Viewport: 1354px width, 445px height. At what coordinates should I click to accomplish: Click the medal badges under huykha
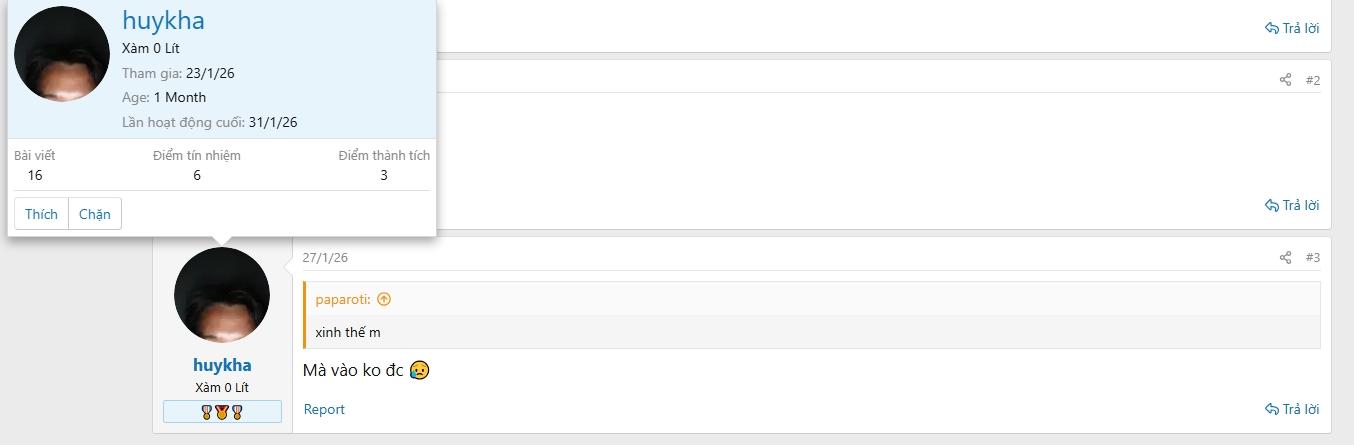pyautogui.click(x=222, y=412)
